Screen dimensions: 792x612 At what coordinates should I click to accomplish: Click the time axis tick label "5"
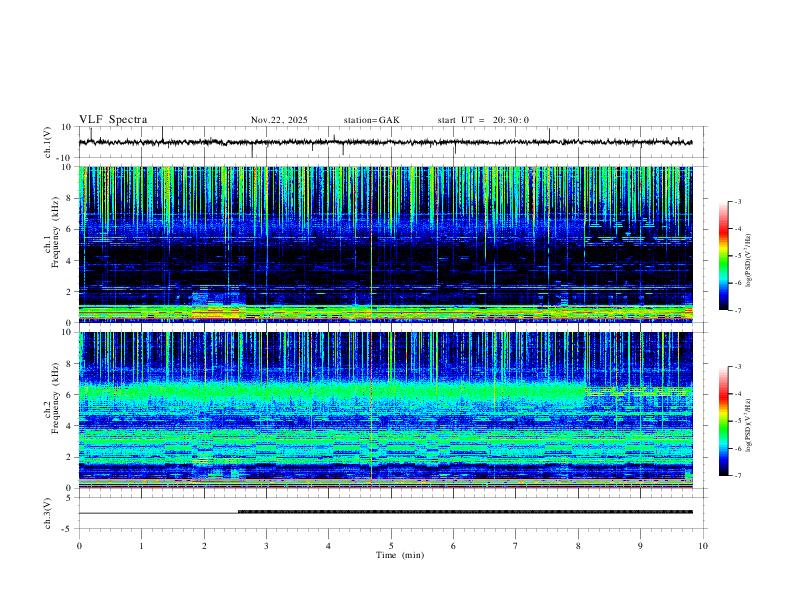[391, 546]
